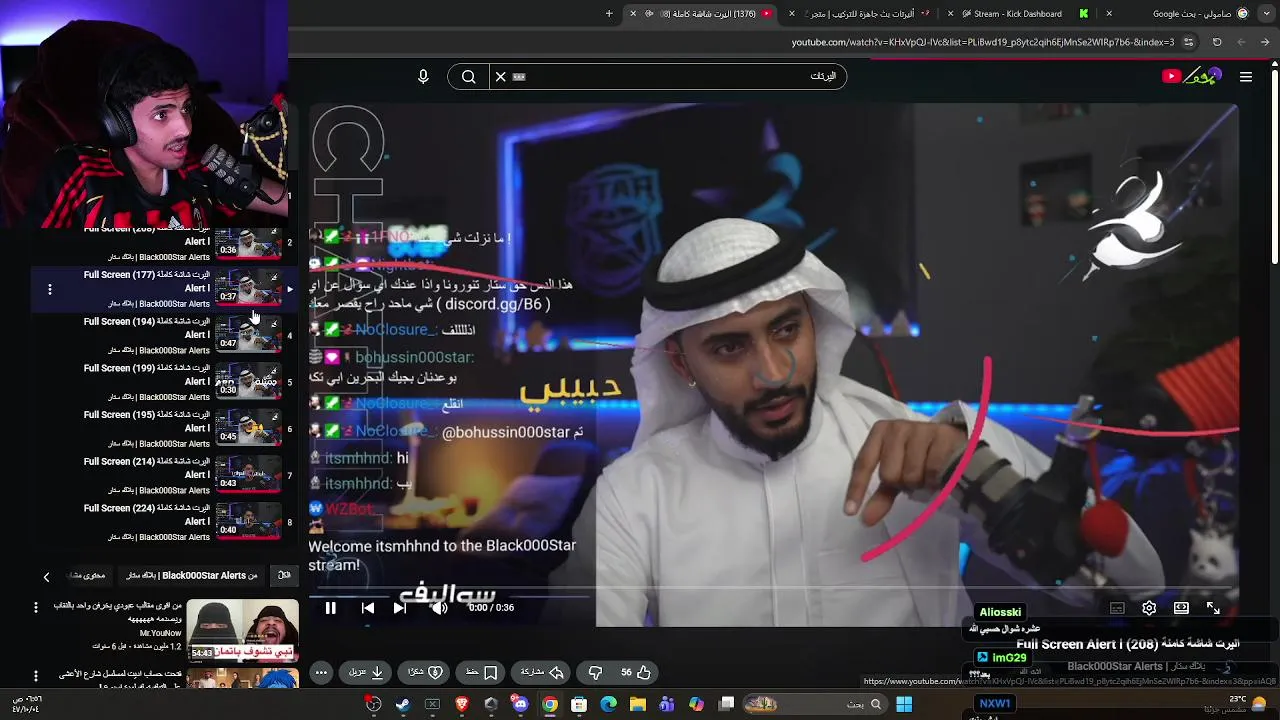Open a new browser tab
1280x720 pixels.
[x=609, y=14]
